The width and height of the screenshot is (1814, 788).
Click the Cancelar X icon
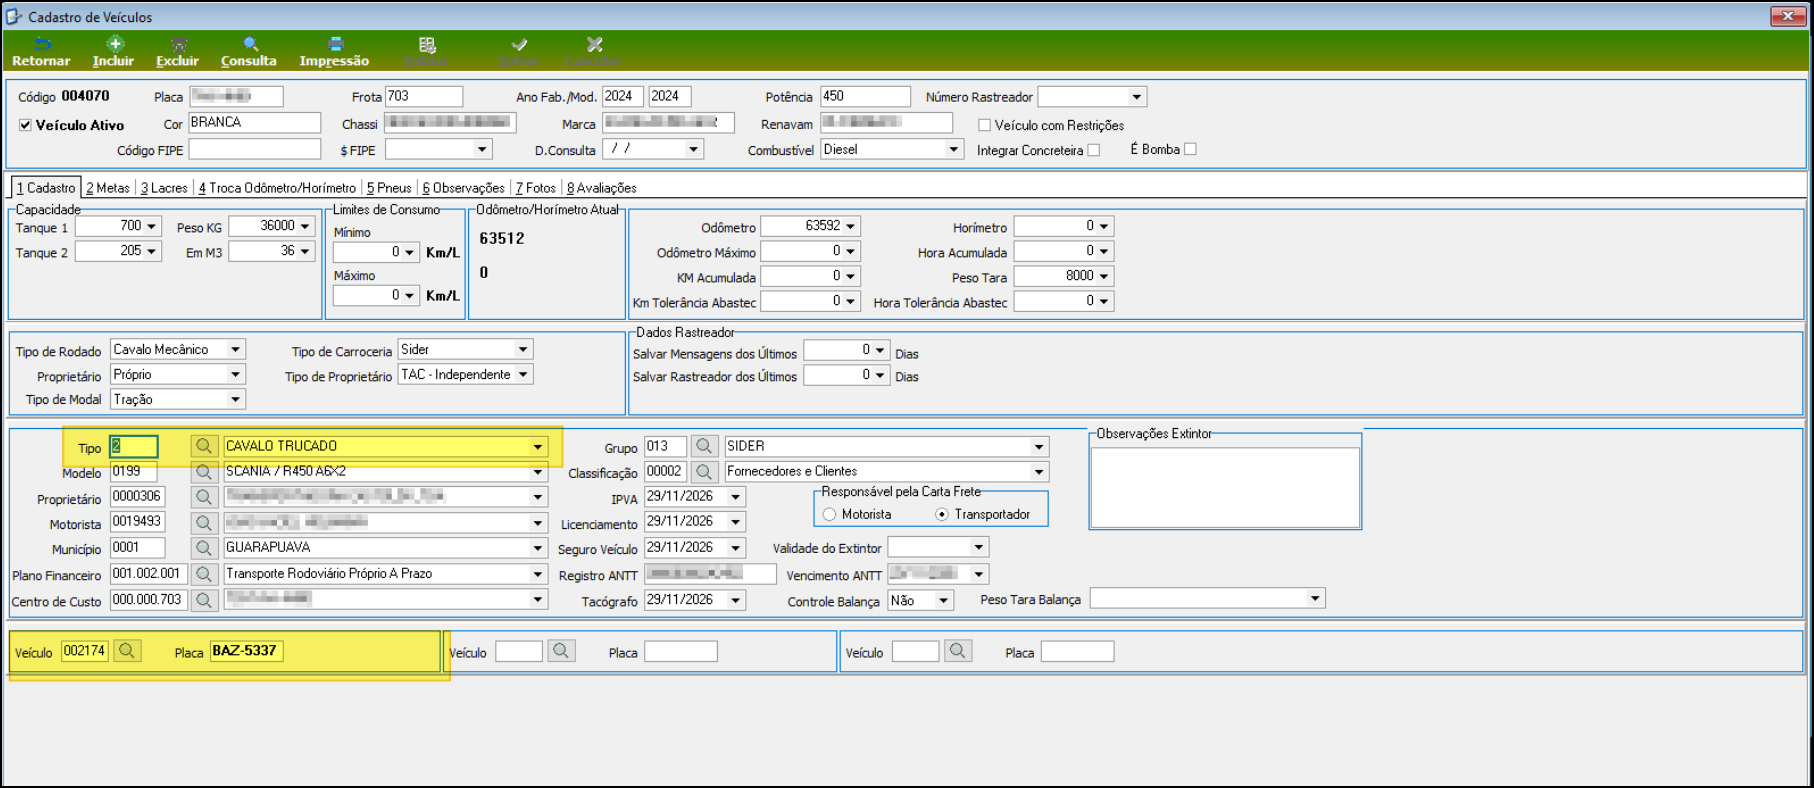click(594, 44)
